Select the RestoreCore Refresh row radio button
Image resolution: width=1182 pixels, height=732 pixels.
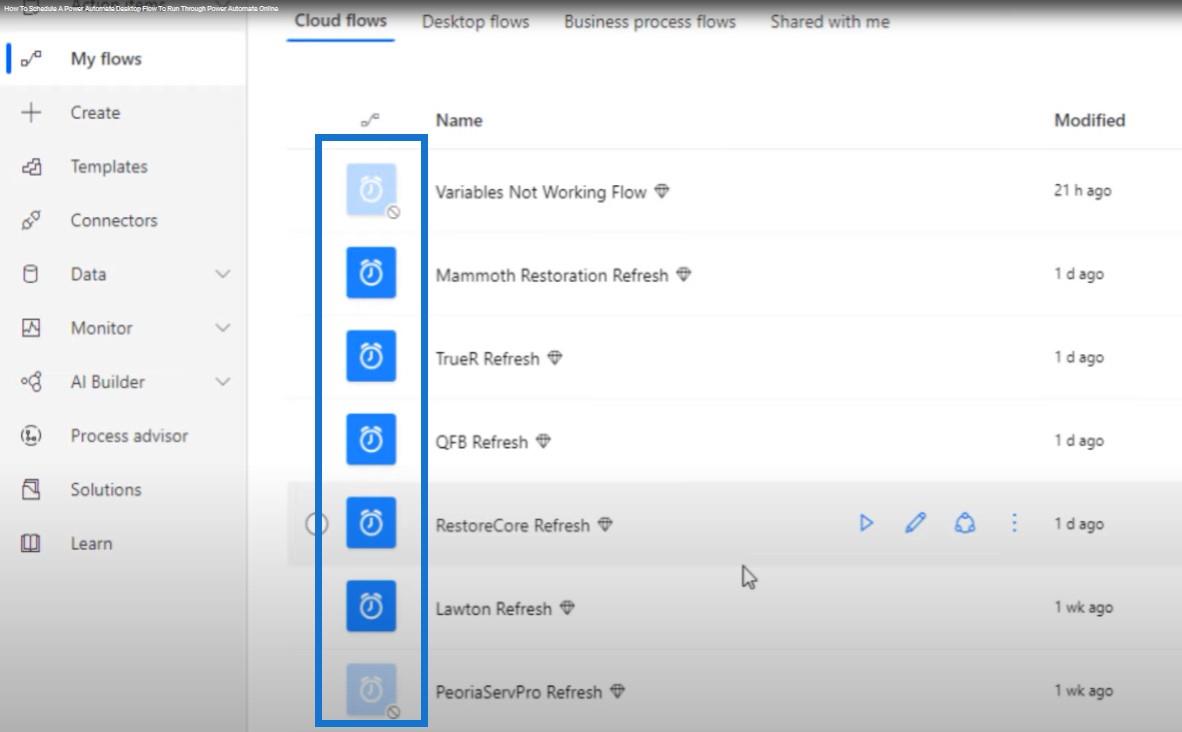click(316, 524)
